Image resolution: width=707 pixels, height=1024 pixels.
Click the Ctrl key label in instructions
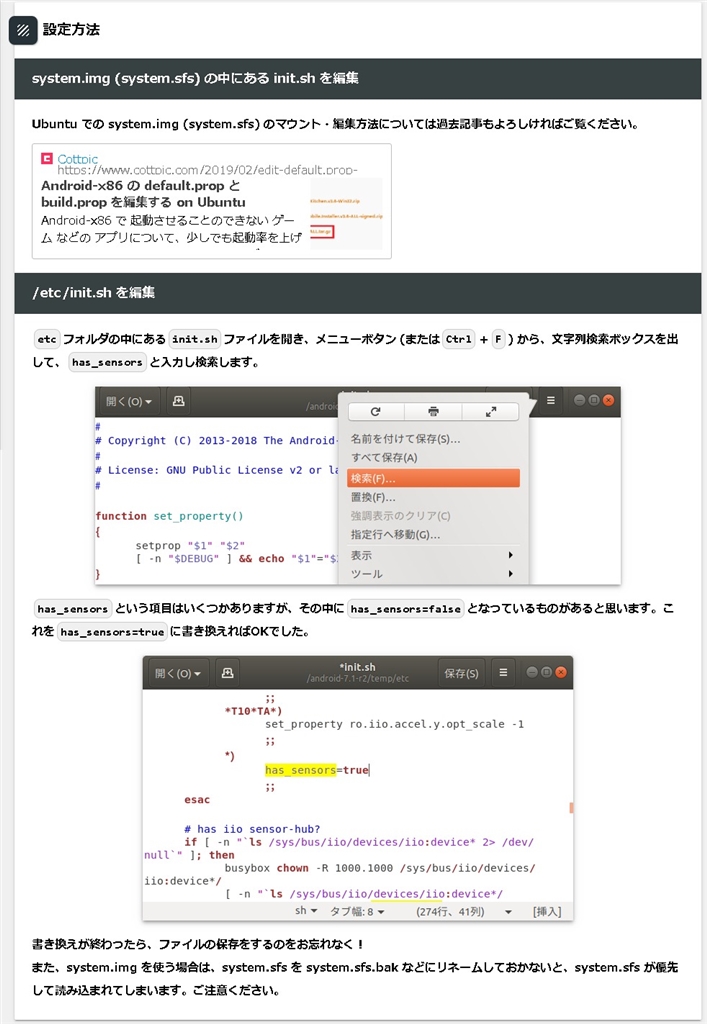[x=458, y=340]
